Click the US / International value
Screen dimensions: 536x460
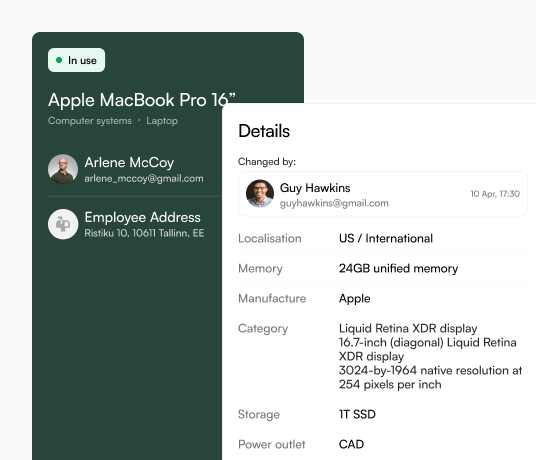pyautogui.click(x=386, y=239)
